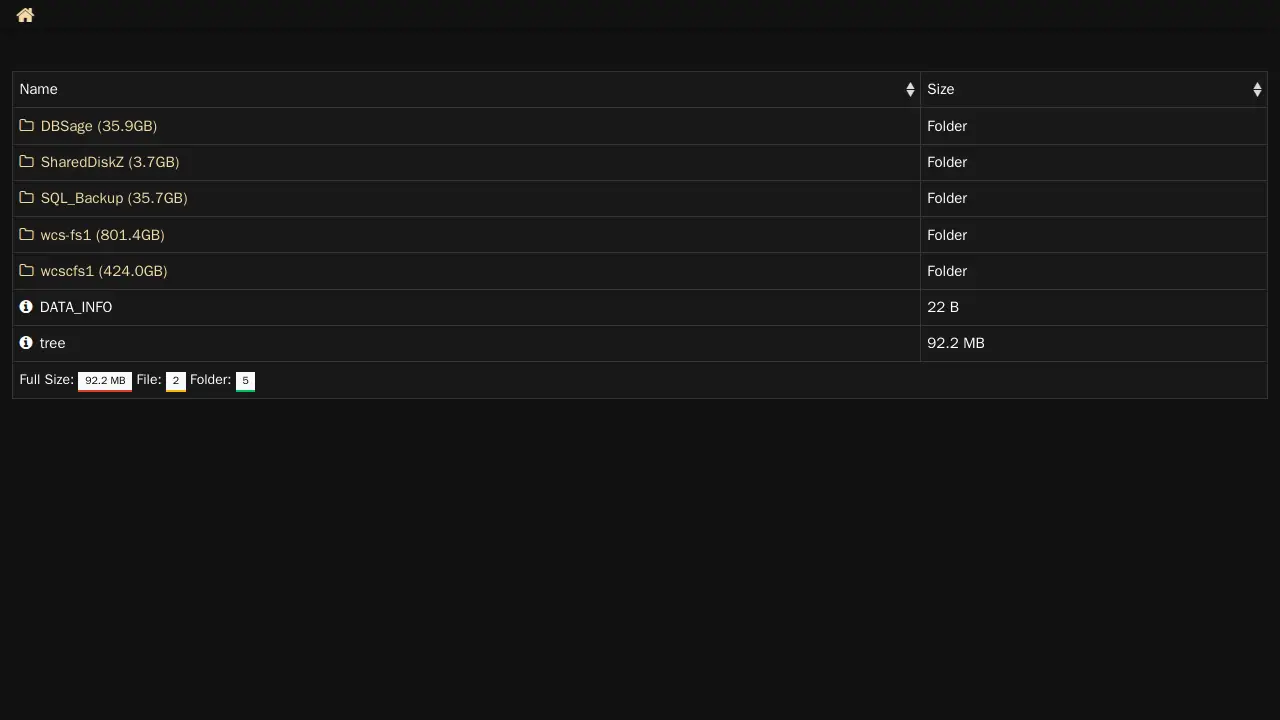Sort the table by Name column arrows
The height and width of the screenshot is (720, 1280).
click(x=910, y=90)
